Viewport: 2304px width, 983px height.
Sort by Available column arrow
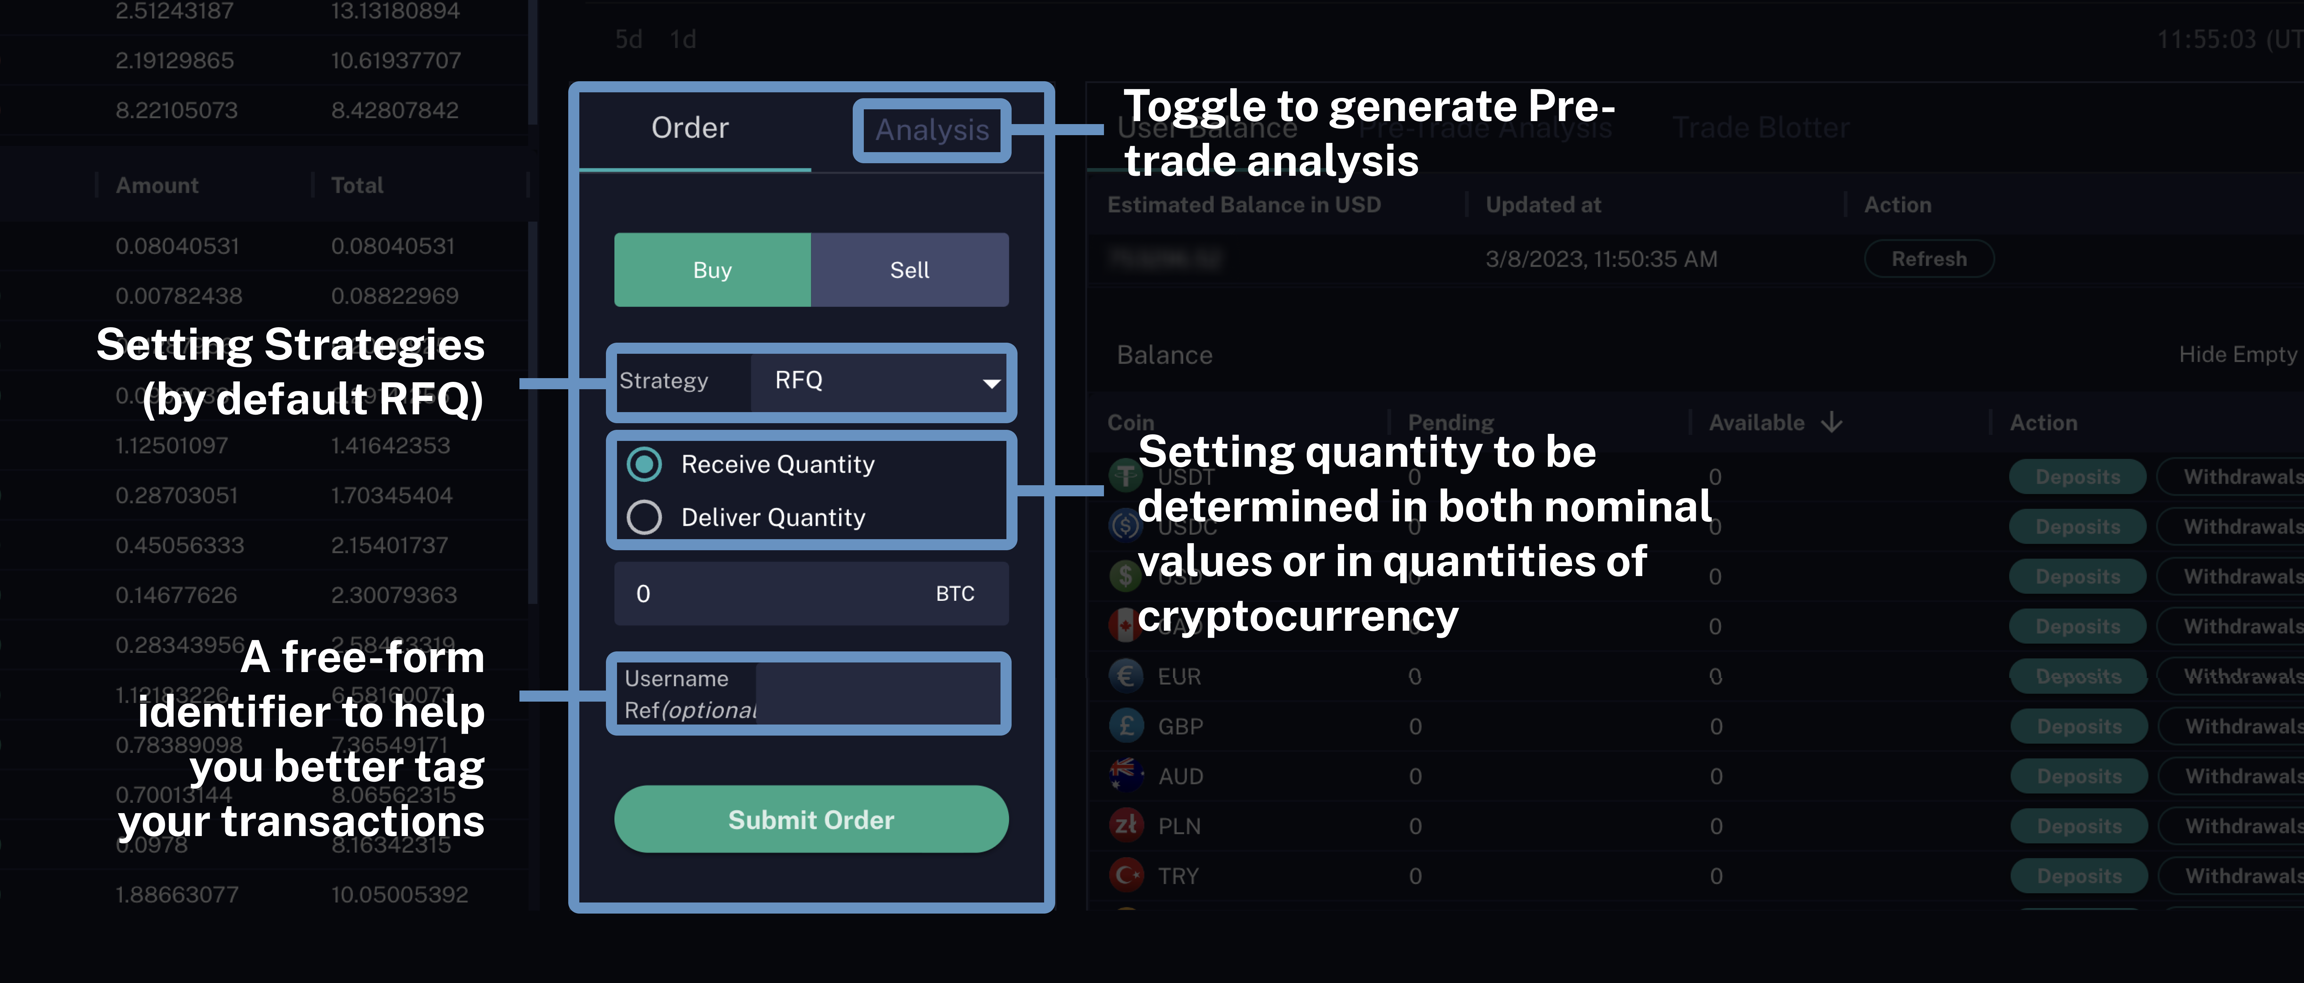(x=1831, y=422)
